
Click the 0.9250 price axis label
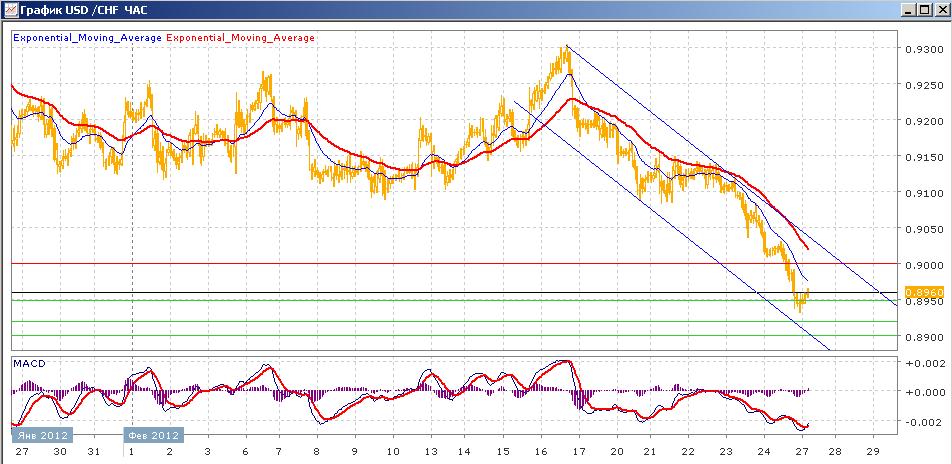pyautogui.click(x=925, y=86)
